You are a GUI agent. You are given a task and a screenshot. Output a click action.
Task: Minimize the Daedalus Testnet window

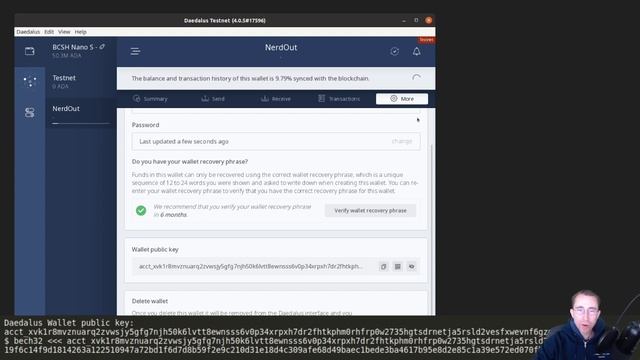404,20
